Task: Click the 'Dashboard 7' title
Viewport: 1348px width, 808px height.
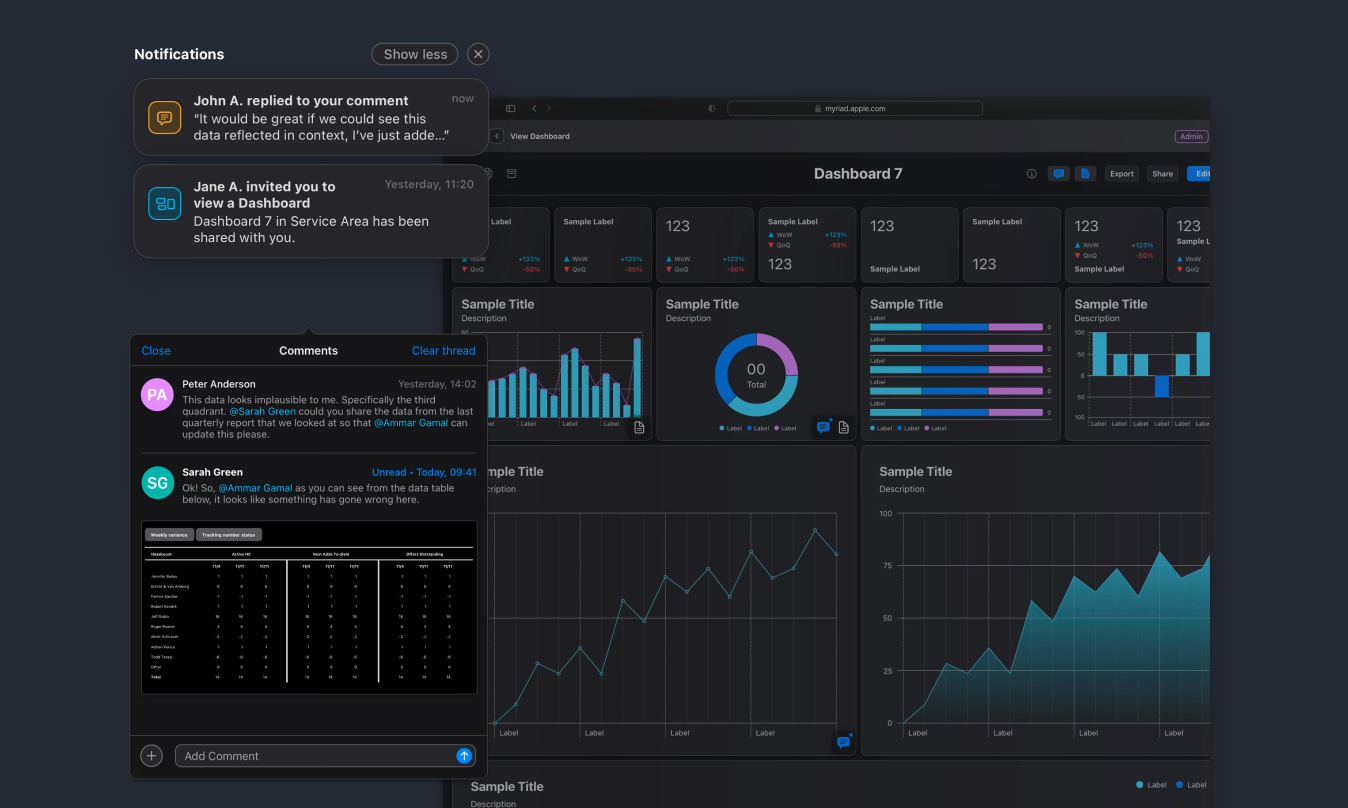Action: [858, 174]
